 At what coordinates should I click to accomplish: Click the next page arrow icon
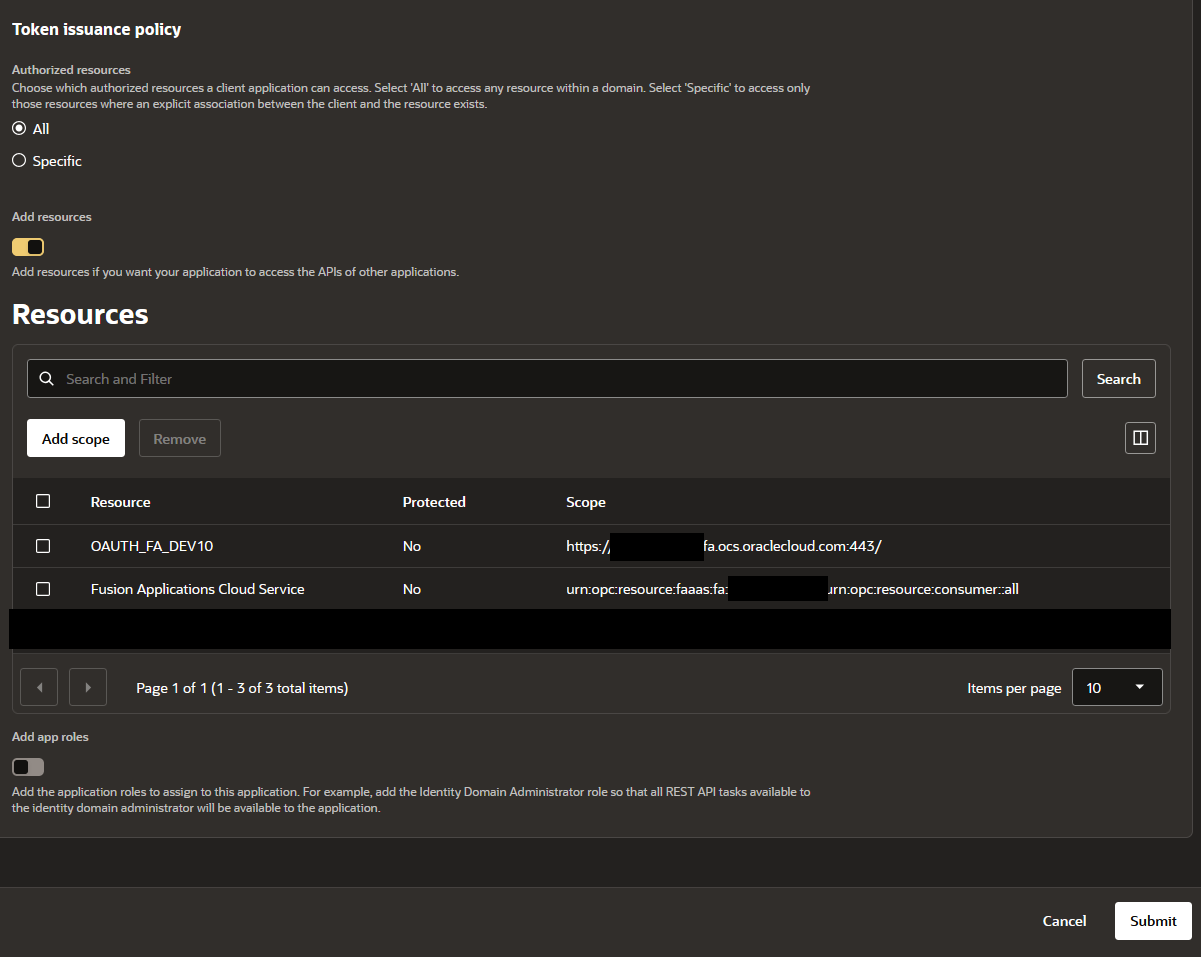click(88, 687)
